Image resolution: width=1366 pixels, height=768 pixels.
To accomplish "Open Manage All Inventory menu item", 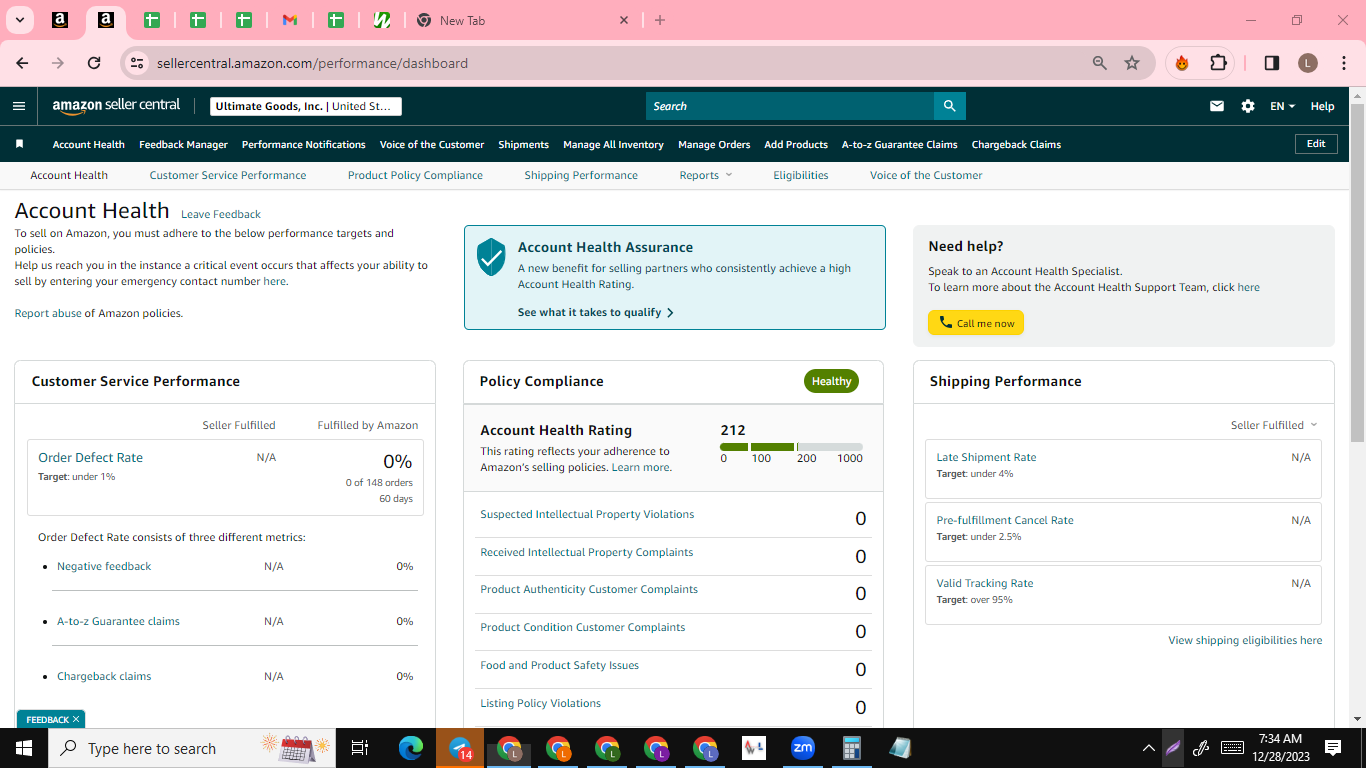I will pyautogui.click(x=613, y=144).
